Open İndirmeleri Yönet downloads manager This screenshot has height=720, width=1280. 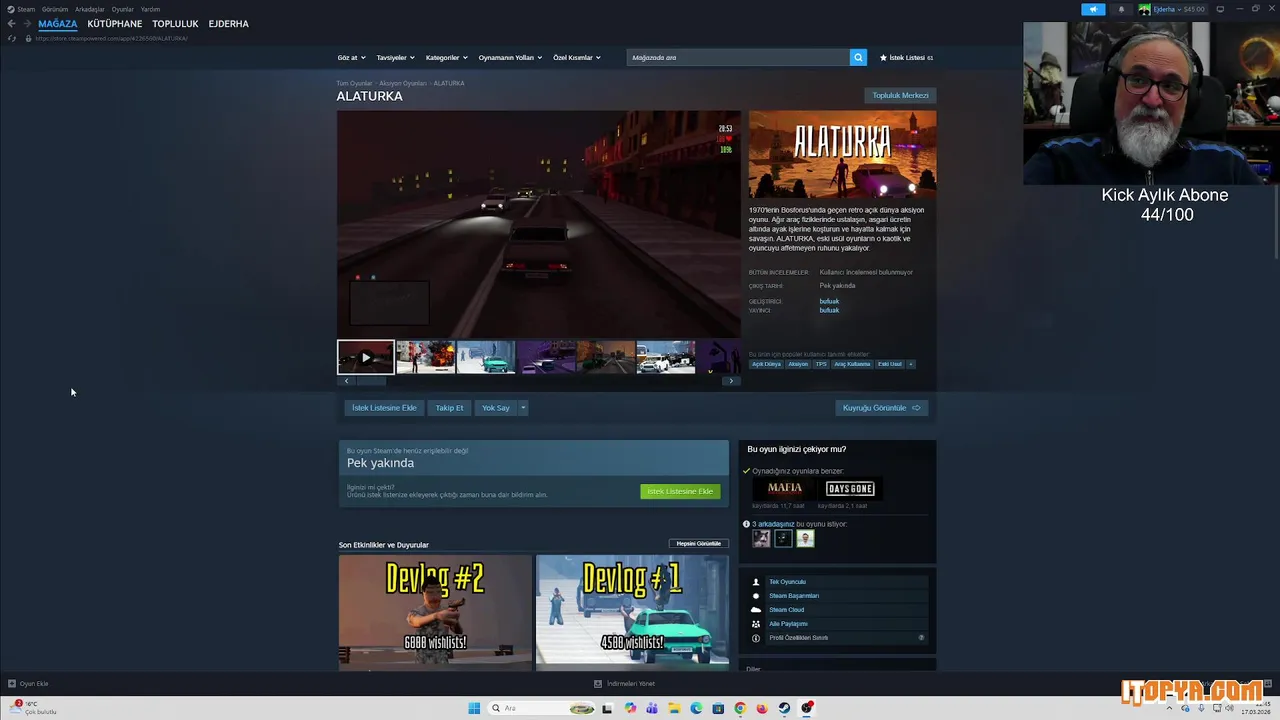(625, 684)
